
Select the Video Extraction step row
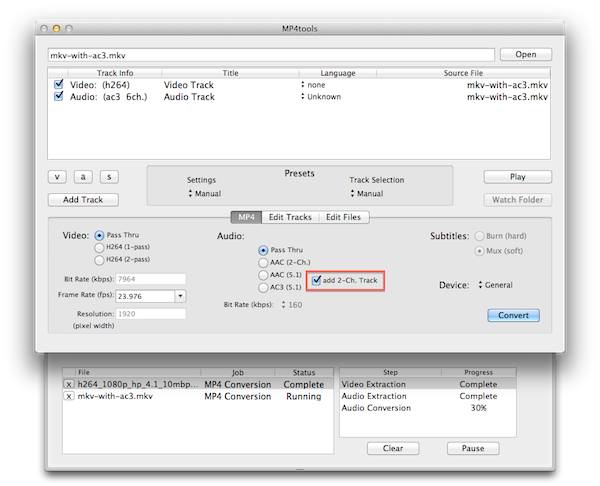click(x=427, y=384)
